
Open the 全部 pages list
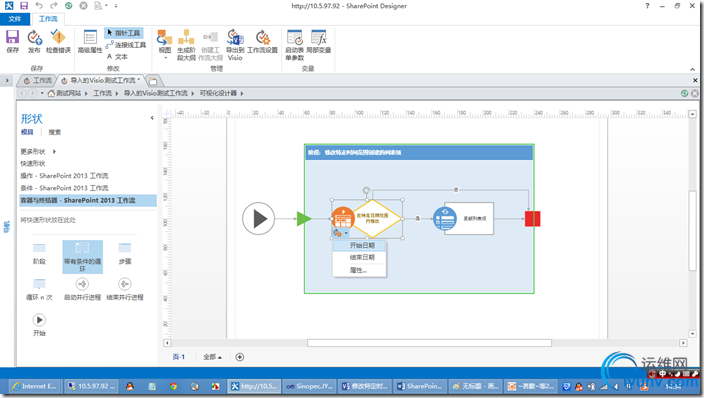[212, 357]
